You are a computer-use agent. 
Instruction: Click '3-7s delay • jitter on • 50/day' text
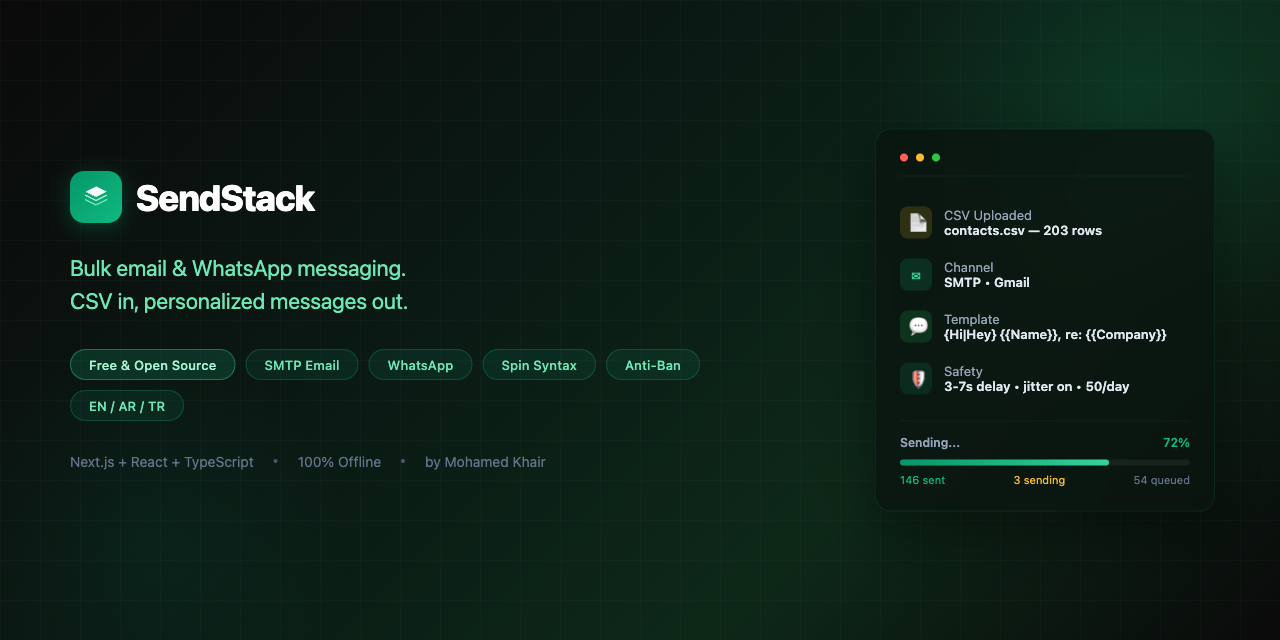click(x=1037, y=387)
